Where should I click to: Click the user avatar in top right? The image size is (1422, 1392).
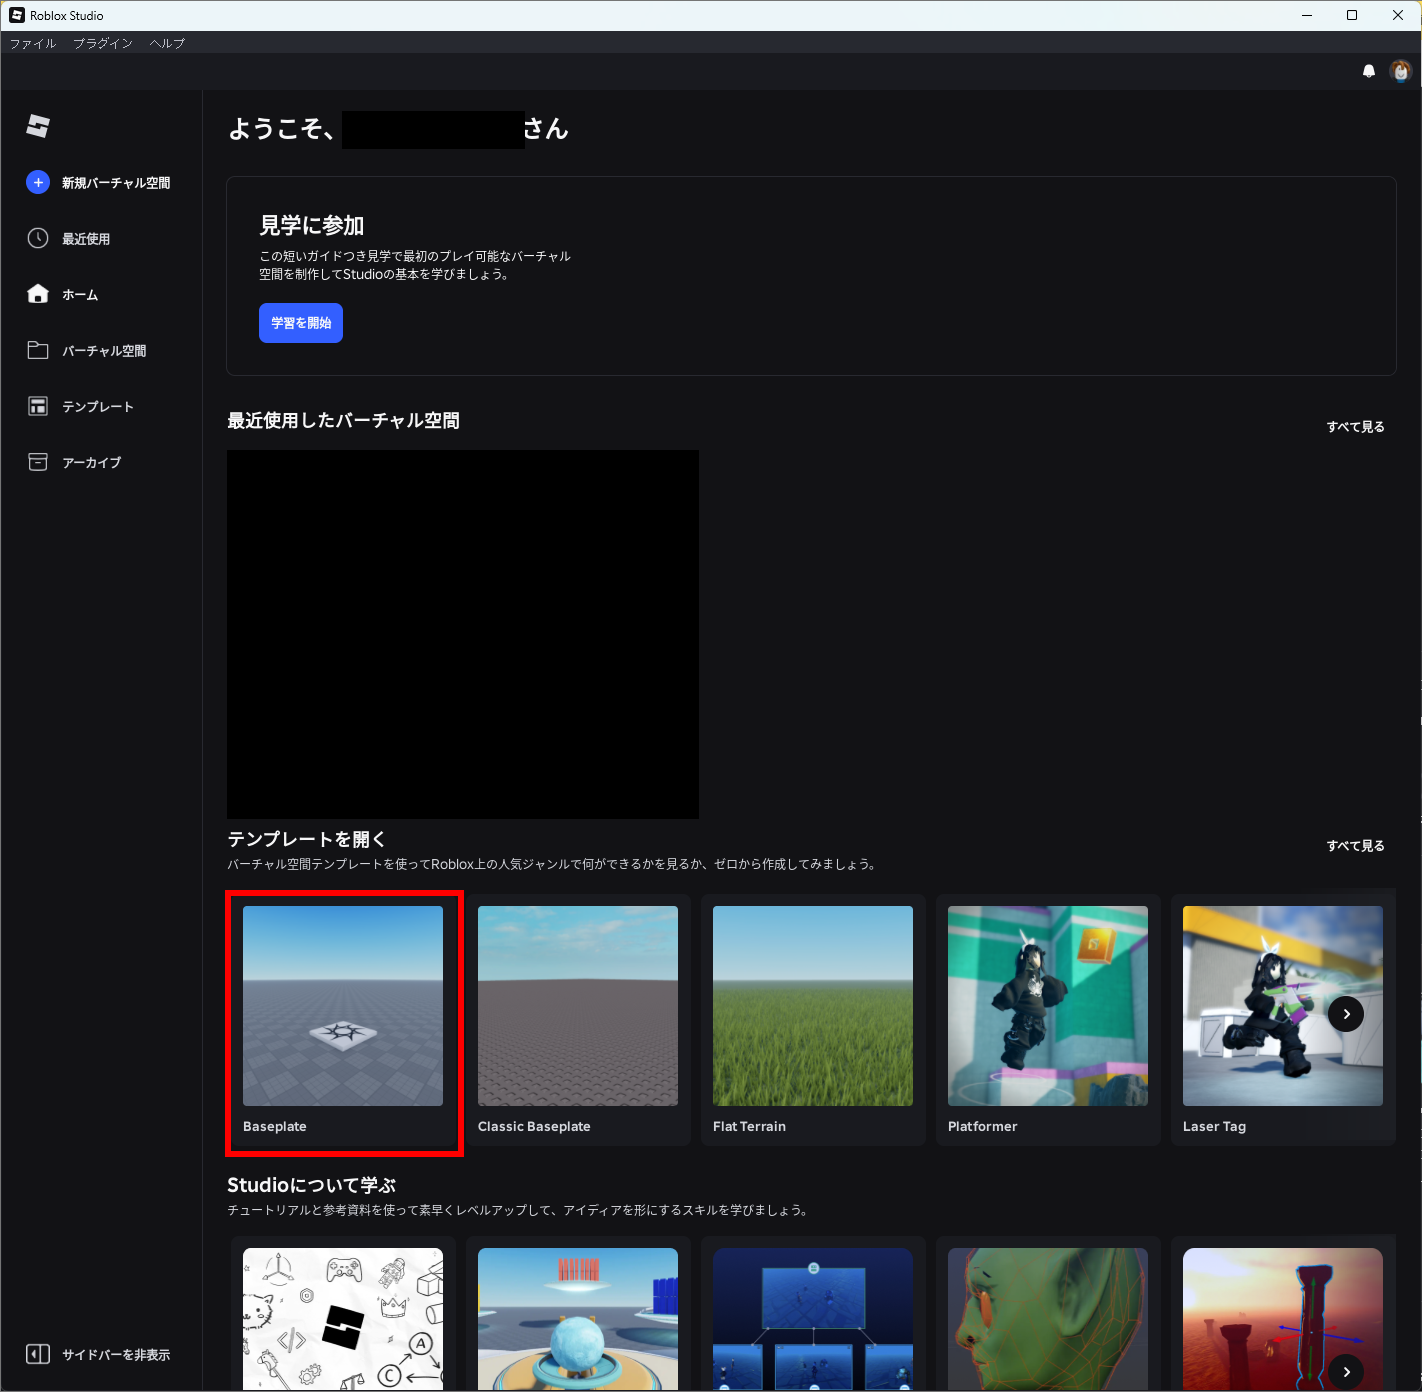pyautogui.click(x=1400, y=71)
